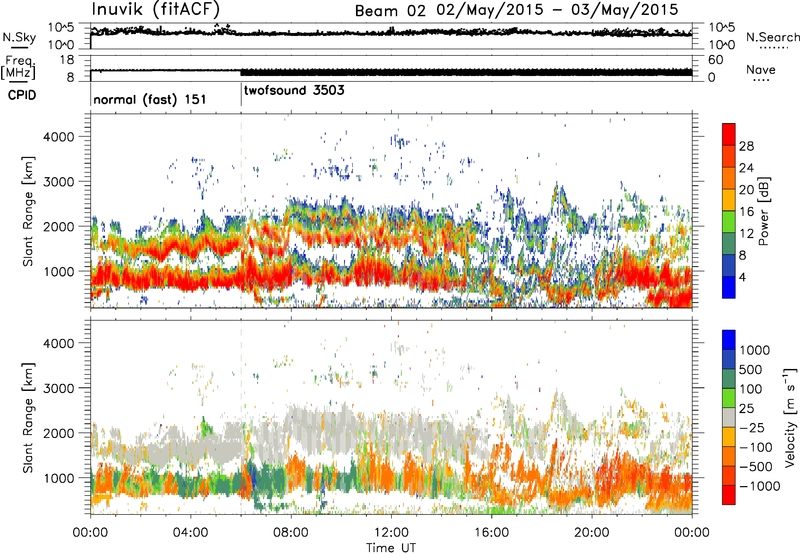Viewport: 800px width, 554px height.
Task: Click the '08:00' time axis label
Action: (291, 533)
